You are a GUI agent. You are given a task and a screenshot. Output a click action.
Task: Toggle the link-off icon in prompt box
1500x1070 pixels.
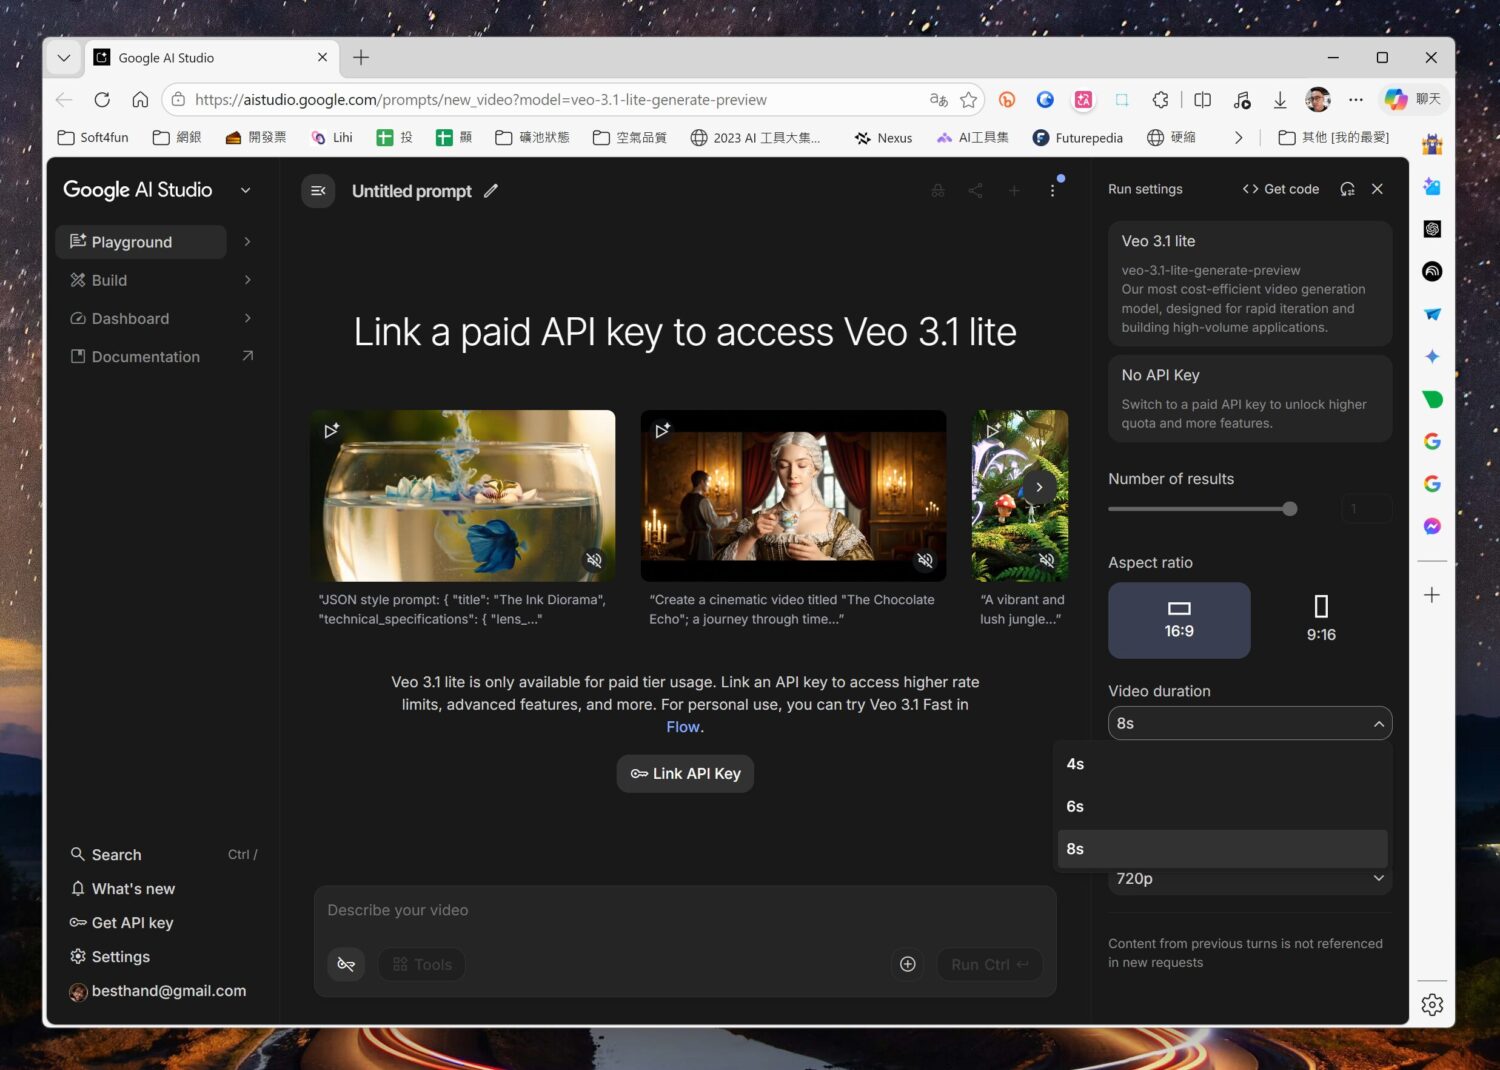[346, 964]
